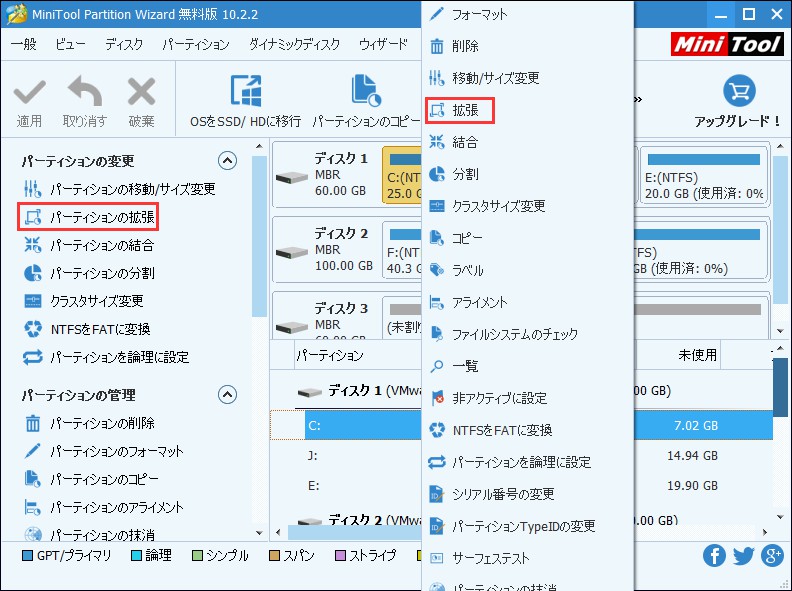Select Move/Resize Partition in left sidebar
Screen dimensions: 792x591
(x=120, y=189)
